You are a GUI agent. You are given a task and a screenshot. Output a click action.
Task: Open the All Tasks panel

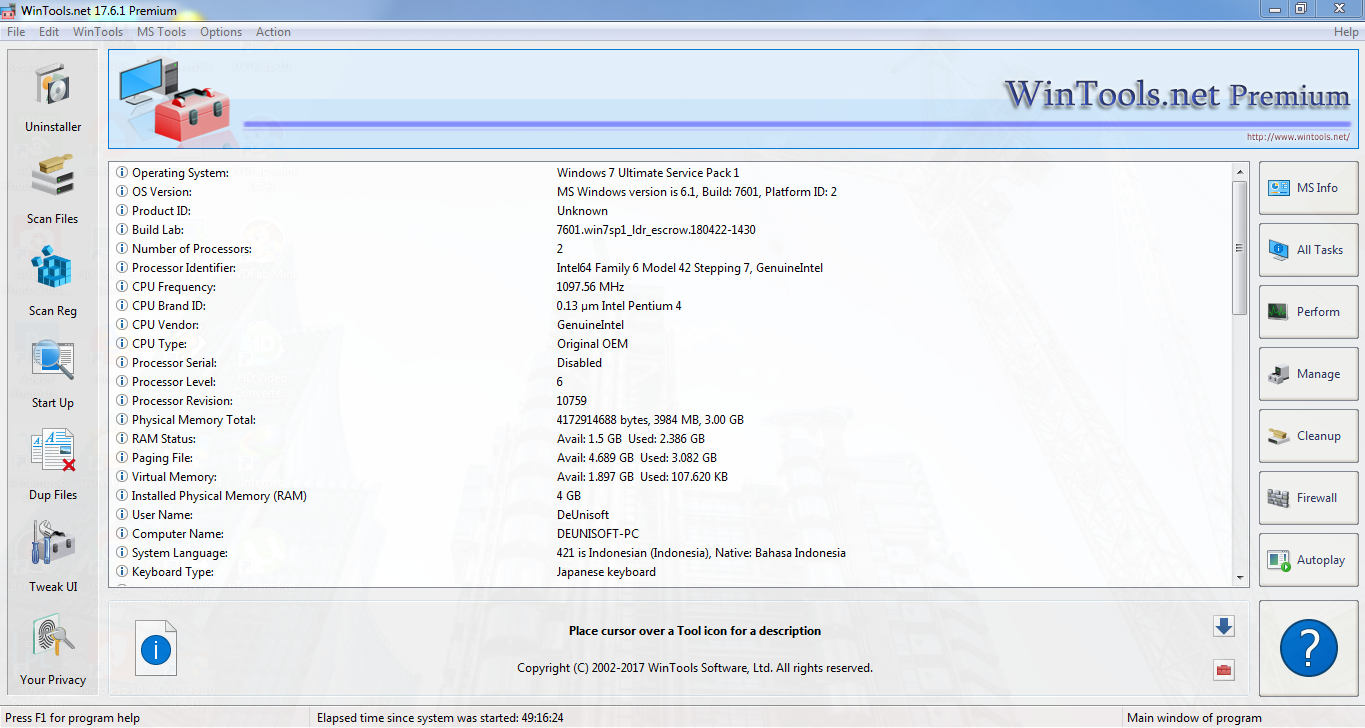[x=1308, y=250]
